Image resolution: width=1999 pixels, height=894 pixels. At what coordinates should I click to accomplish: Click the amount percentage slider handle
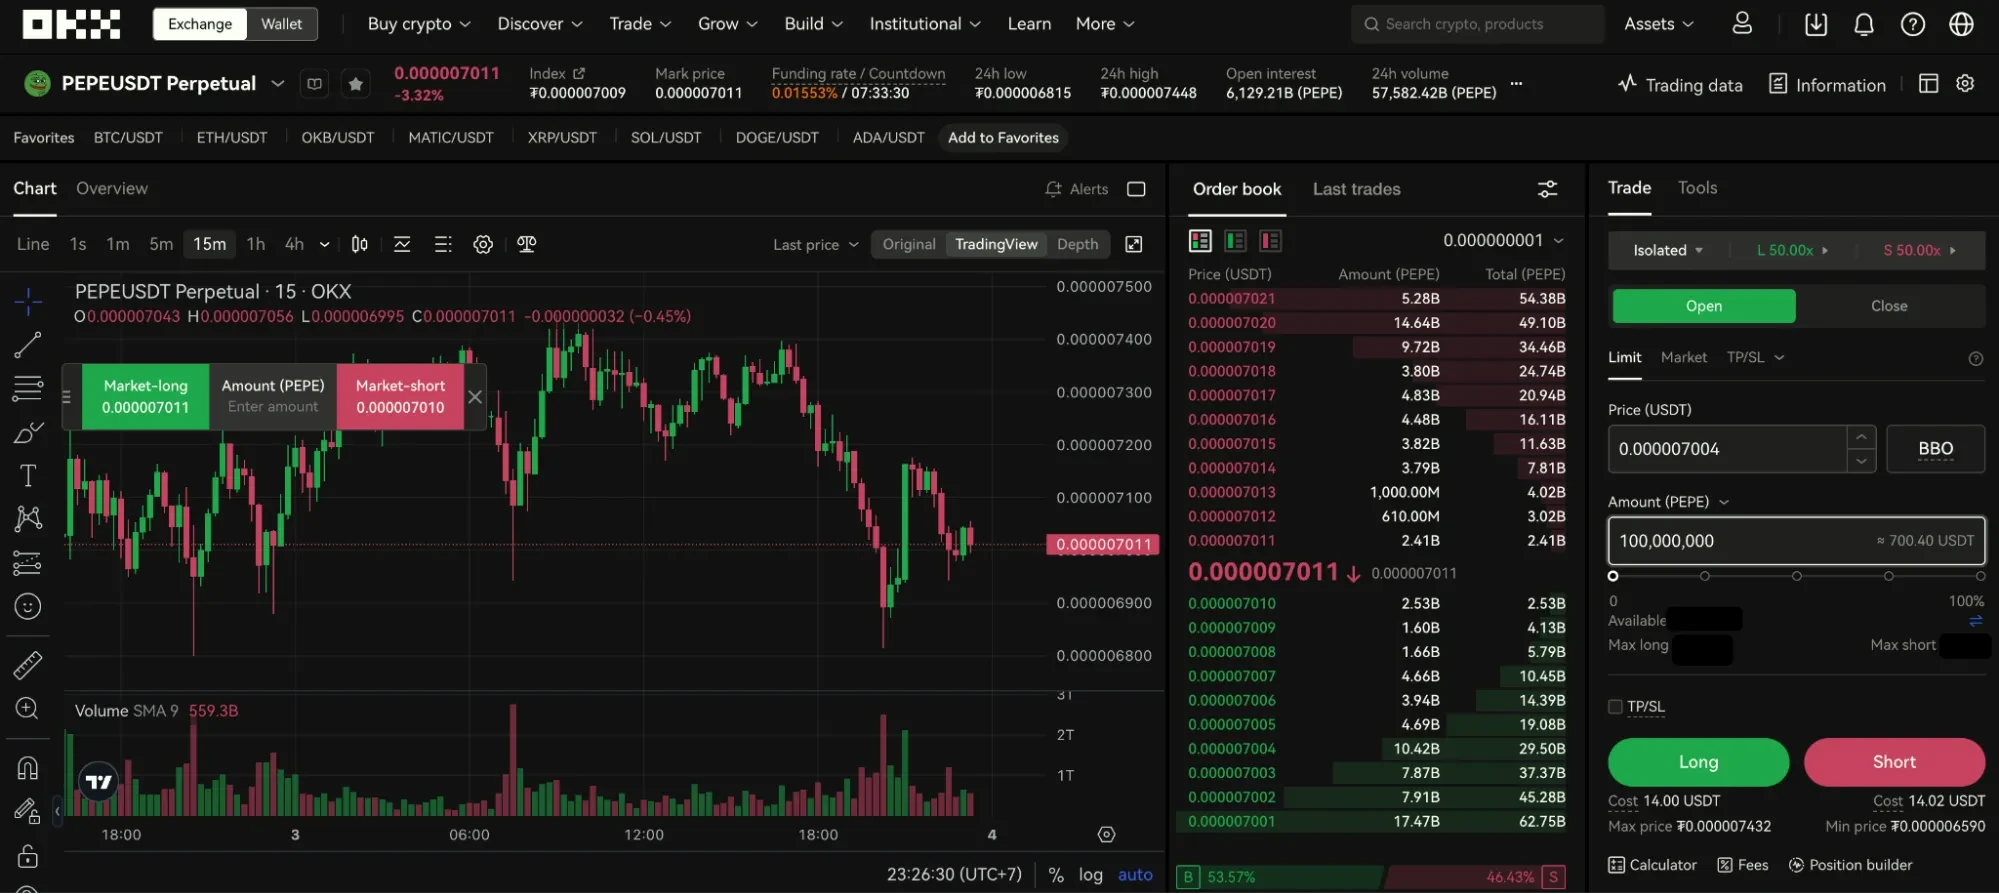pyautogui.click(x=1613, y=576)
